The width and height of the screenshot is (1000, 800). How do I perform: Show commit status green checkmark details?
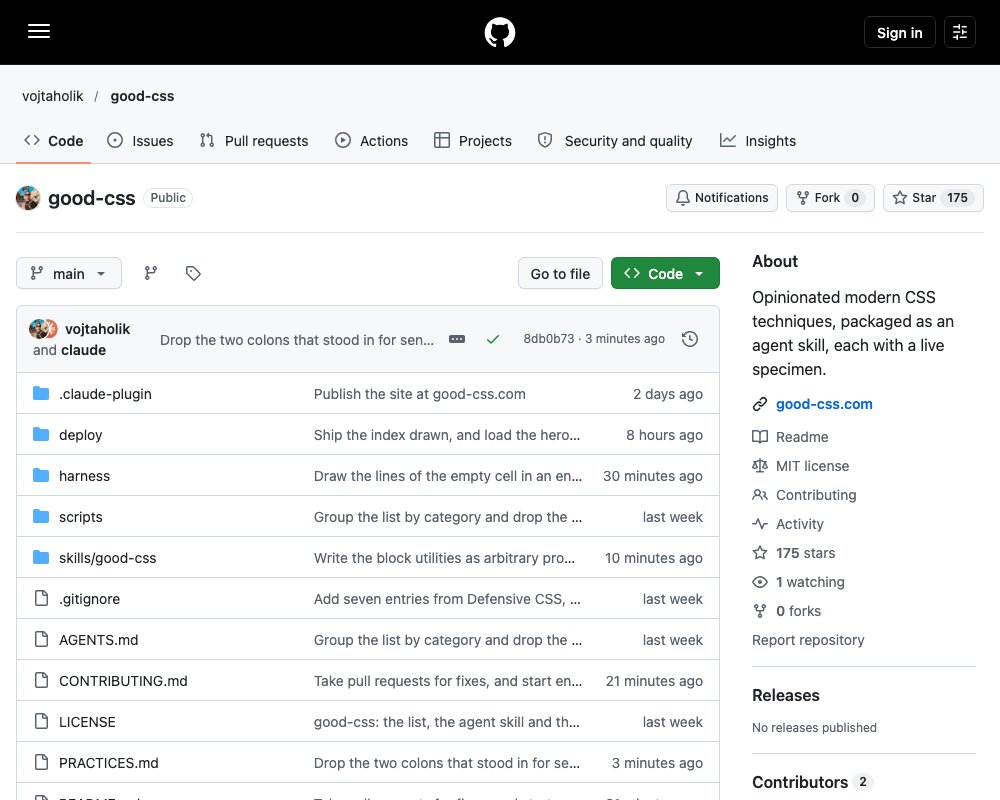492,339
